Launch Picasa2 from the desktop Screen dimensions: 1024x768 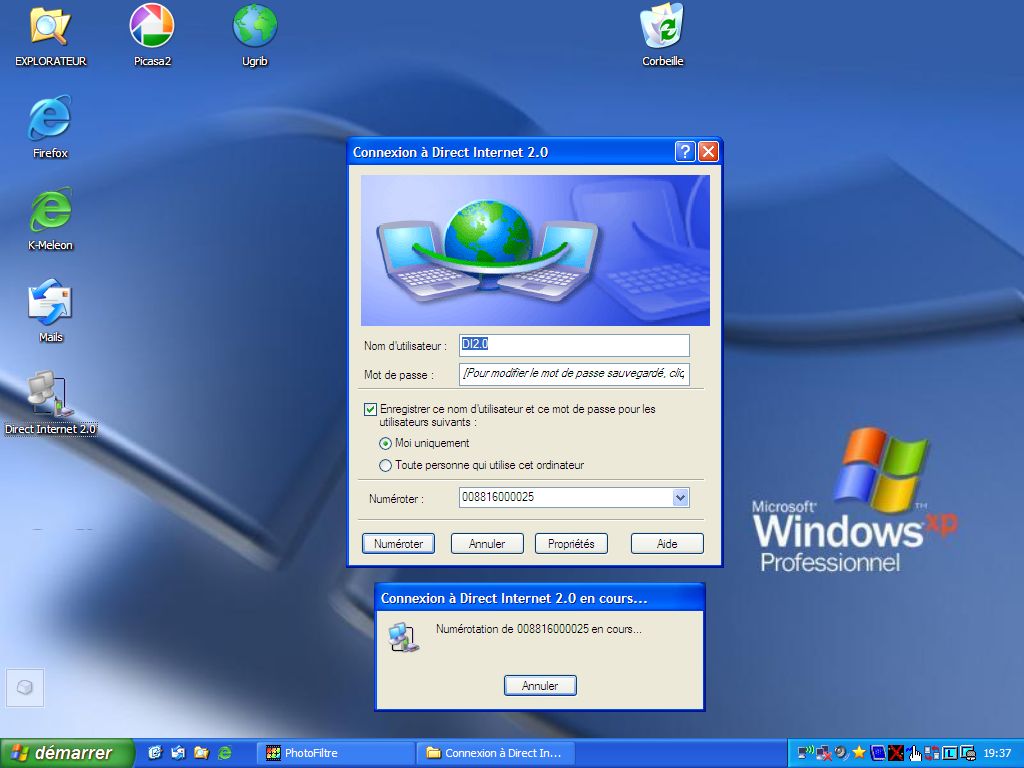pyautogui.click(x=152, y=36)
